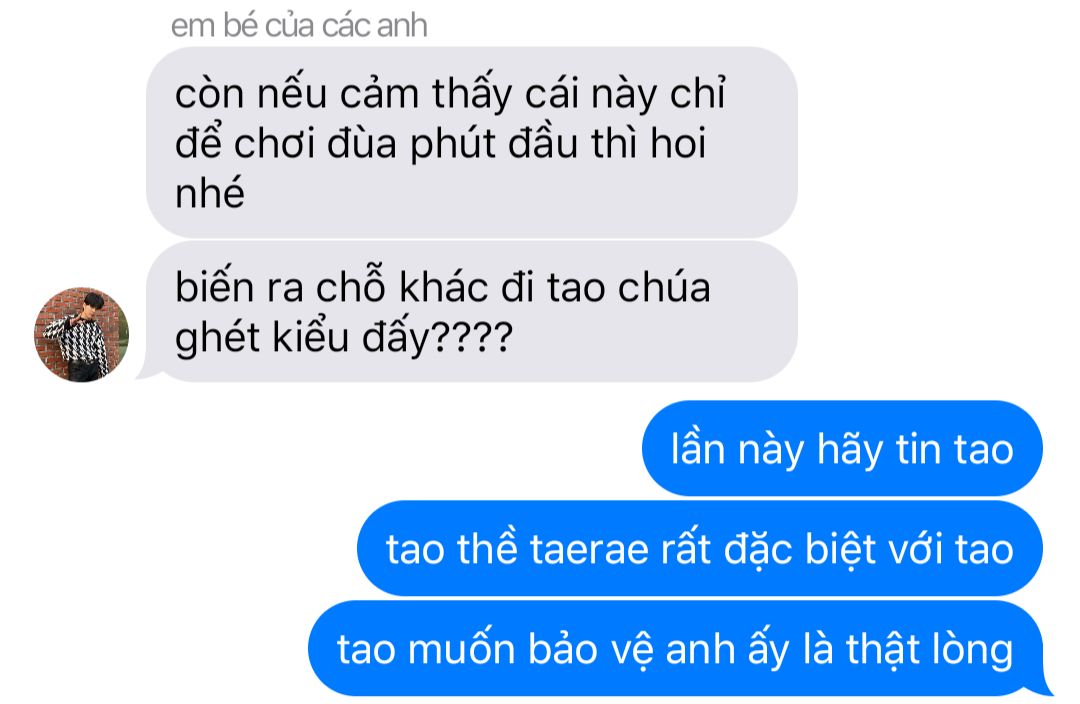Select the gray message starting "còn nếu cảm thấy"
The image size is (1080, 704).
pos(472,143)
